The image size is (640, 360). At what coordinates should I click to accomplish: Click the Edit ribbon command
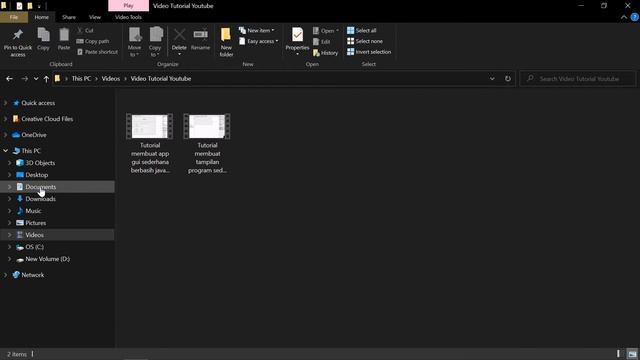[322, 42]
